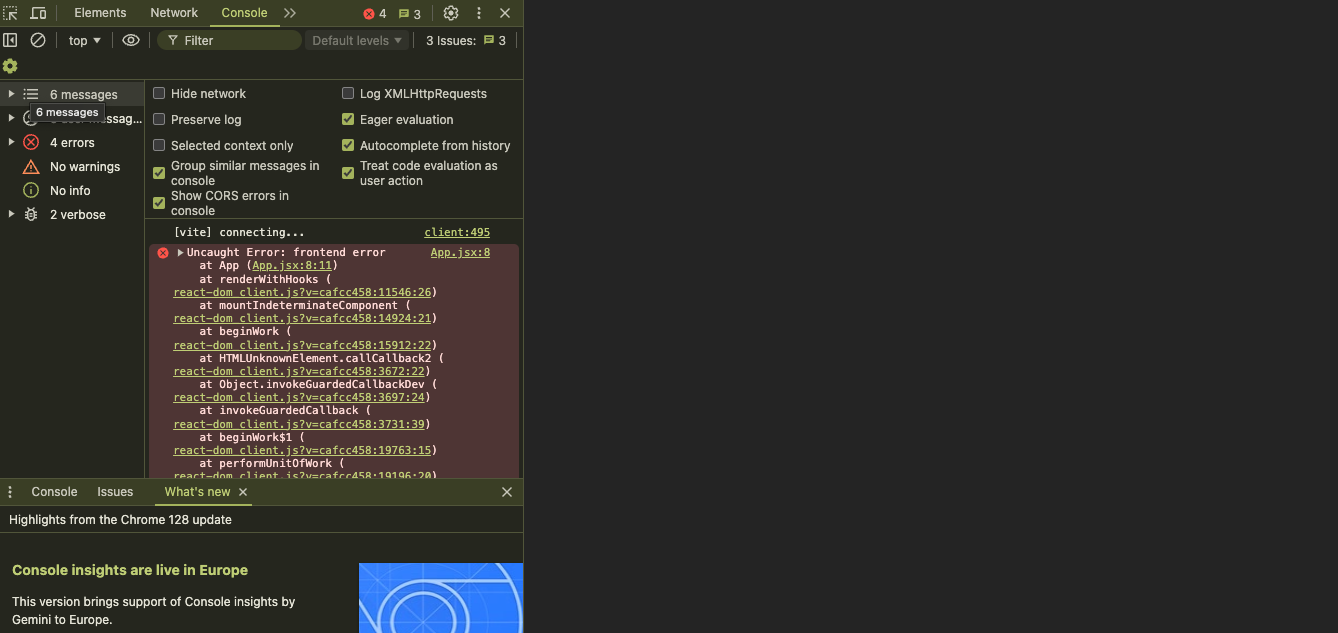Open the App.jsx:8:11 stack link
Viewport: 1338px width, 633px height.
coord(293,266)
